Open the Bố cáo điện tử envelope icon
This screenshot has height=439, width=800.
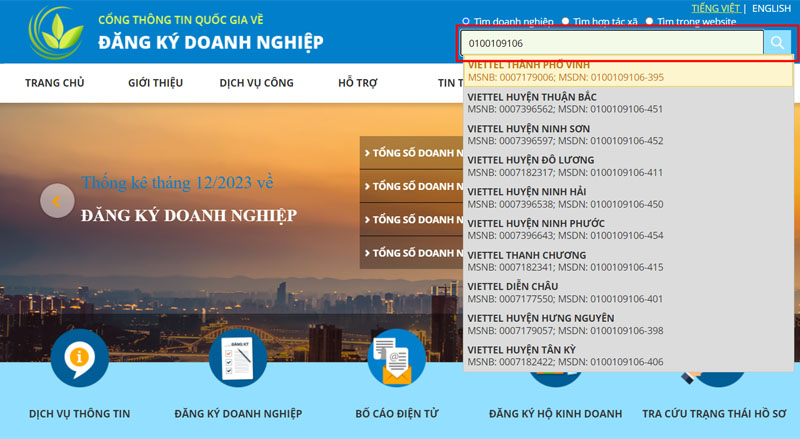pos(396,357)
